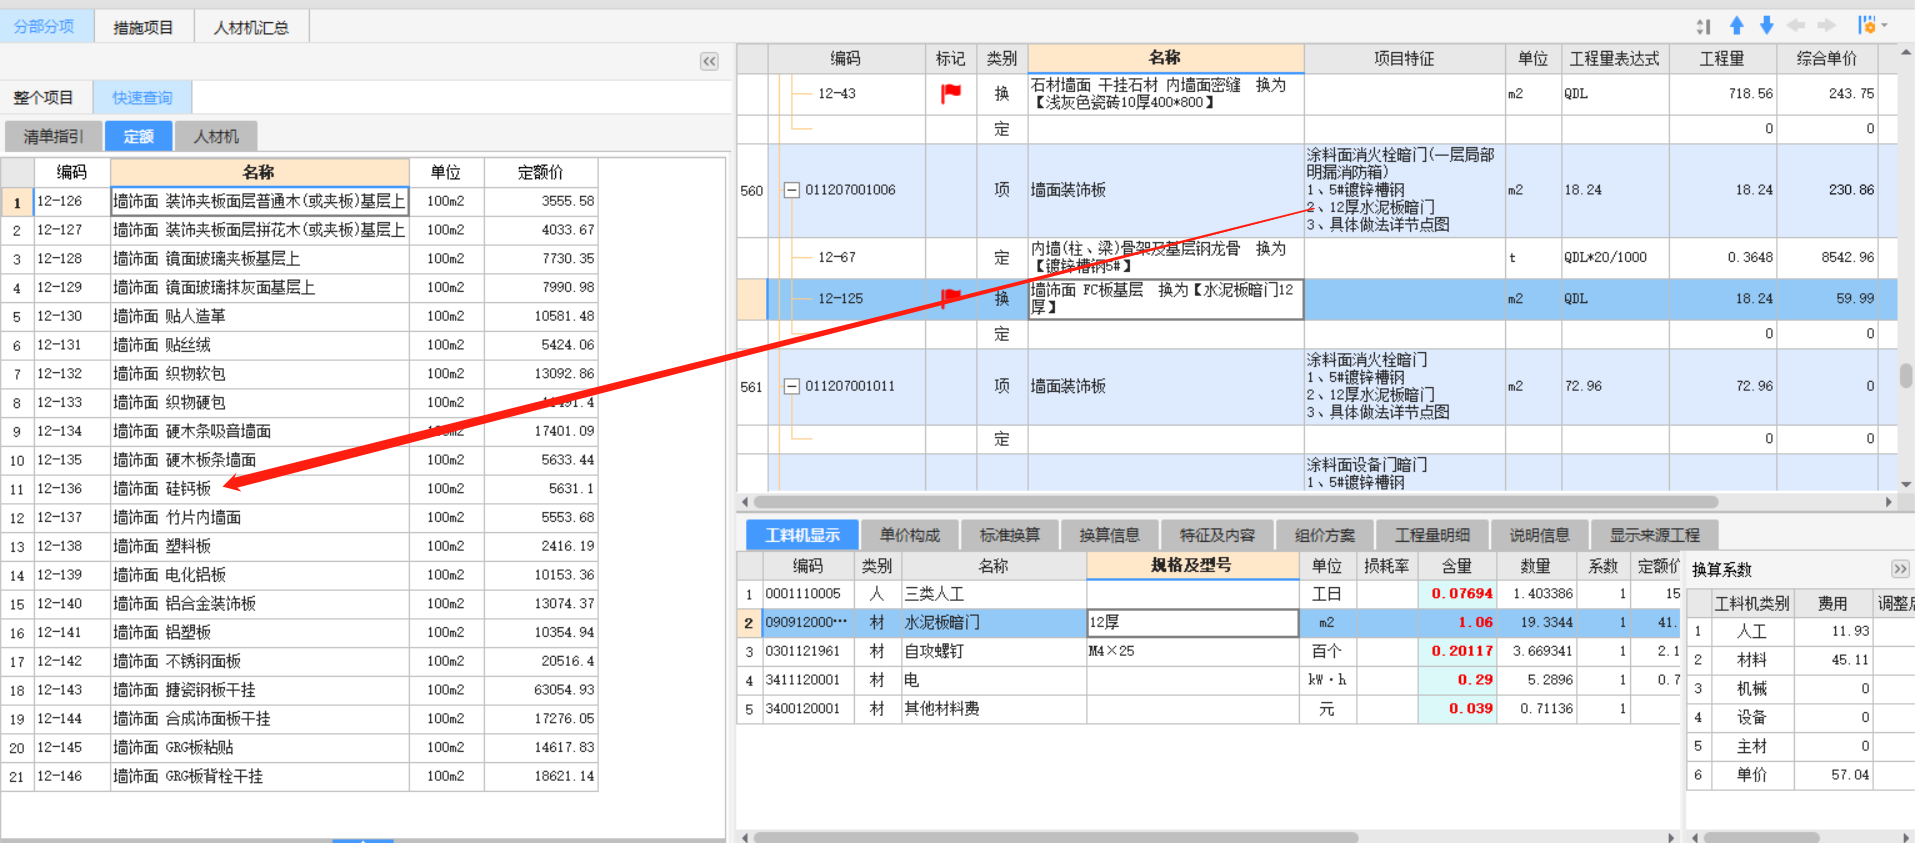Viewport: 1915px width, 843px height.
Task: Collapse tree node 011207001006
Action: (791, 190)
